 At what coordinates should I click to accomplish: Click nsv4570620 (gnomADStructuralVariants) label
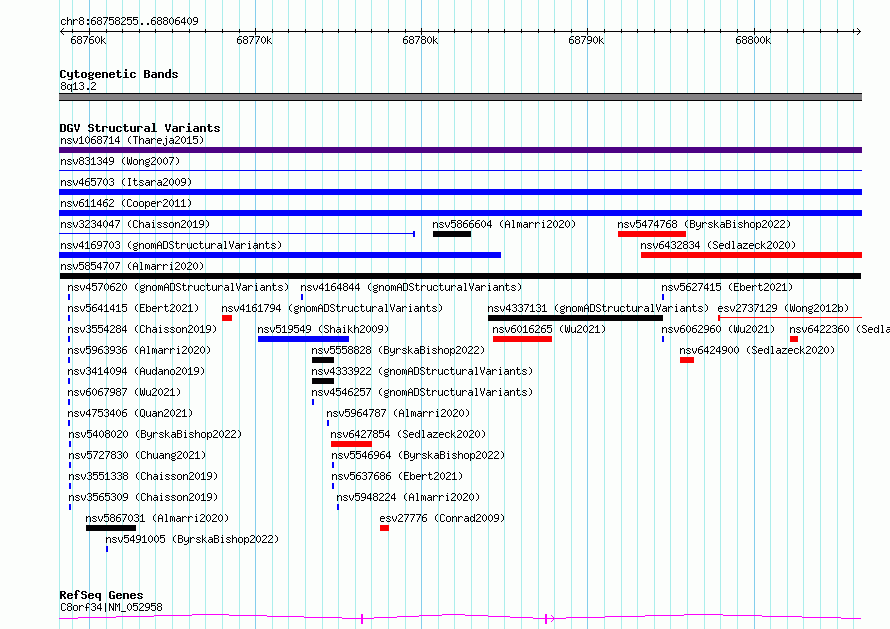click(178, 287)
